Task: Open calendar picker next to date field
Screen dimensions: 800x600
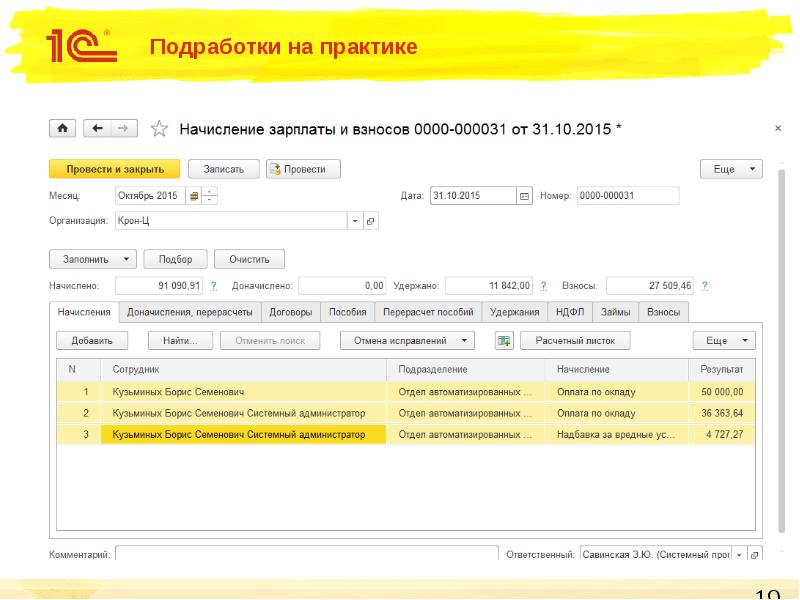Action: click(x=524, y=195)
